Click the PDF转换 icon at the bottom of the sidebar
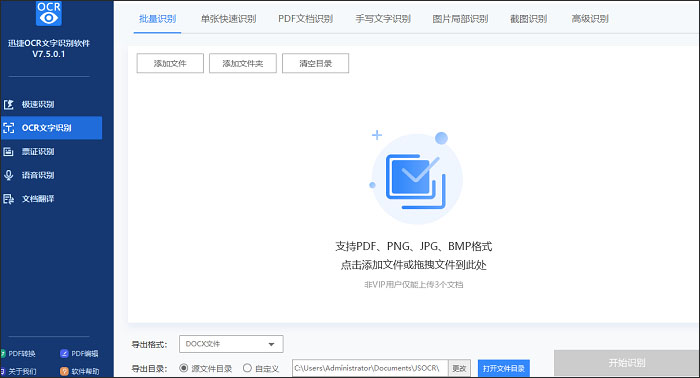The image size is (700, 378). click(3, 353)
